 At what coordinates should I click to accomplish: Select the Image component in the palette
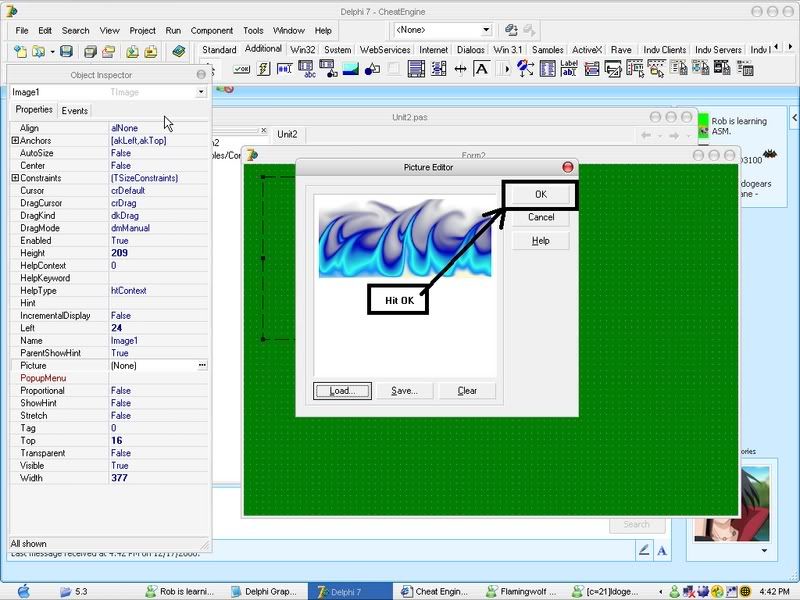click(x=351, y=69)
